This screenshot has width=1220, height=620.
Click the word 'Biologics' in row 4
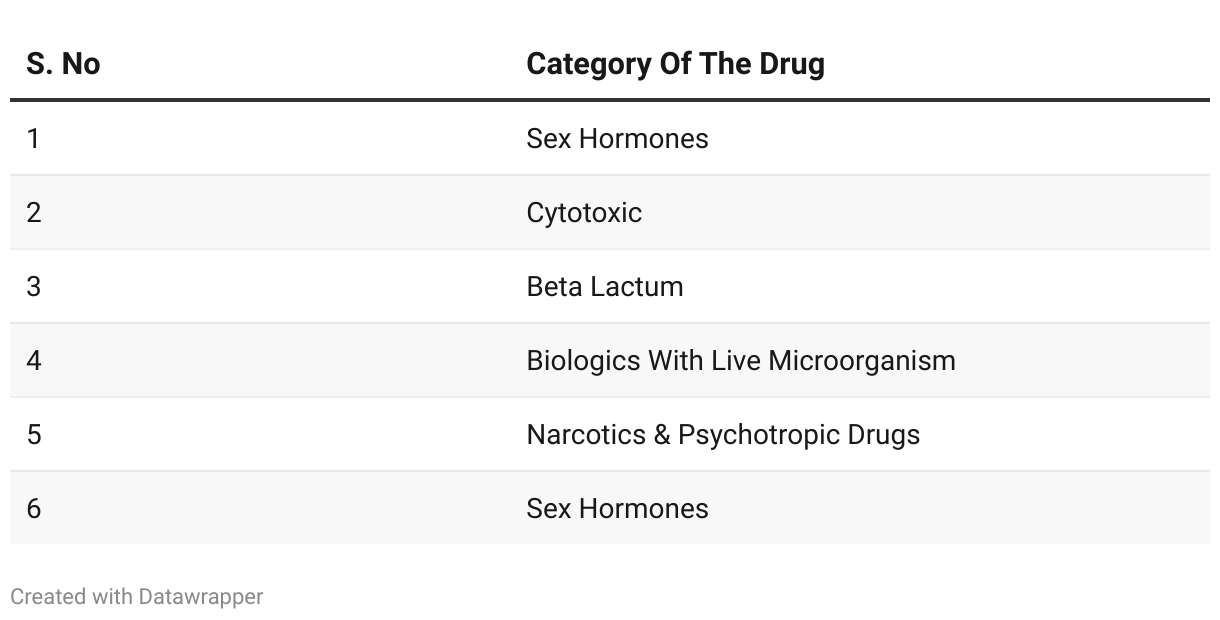(583, 360)
